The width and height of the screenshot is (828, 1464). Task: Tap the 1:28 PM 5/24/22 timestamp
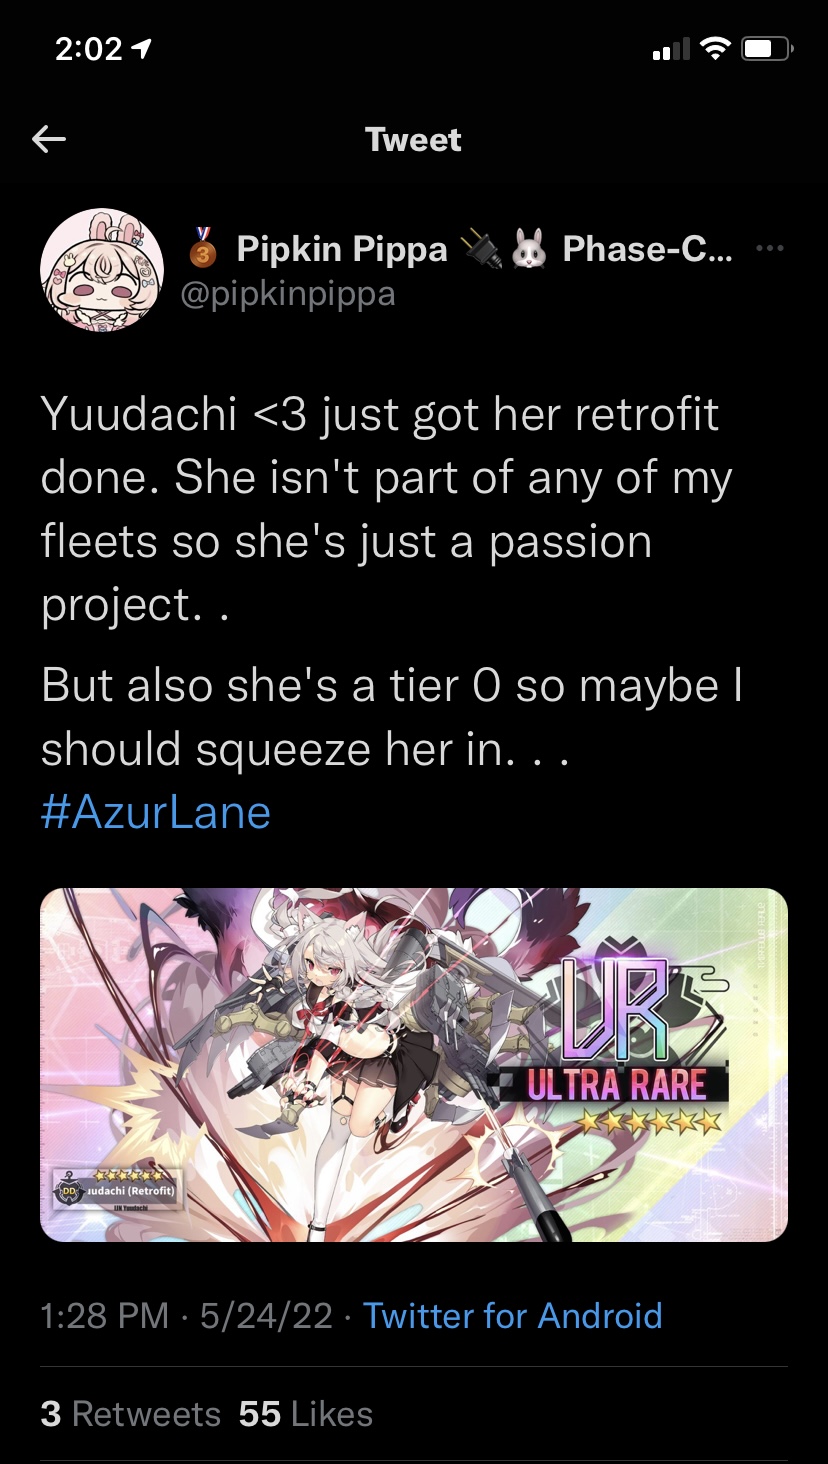click(x=186, y=1315)
